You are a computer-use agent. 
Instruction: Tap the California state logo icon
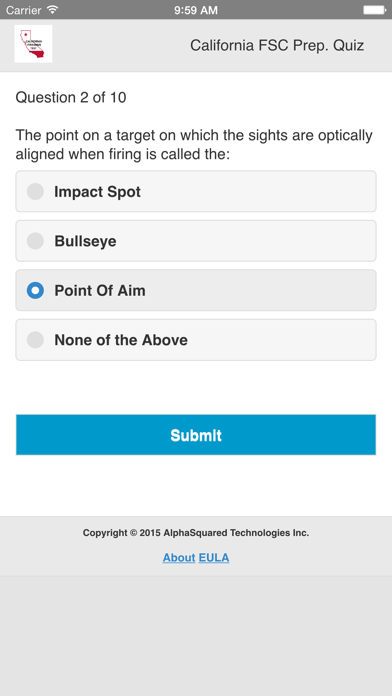33,44
